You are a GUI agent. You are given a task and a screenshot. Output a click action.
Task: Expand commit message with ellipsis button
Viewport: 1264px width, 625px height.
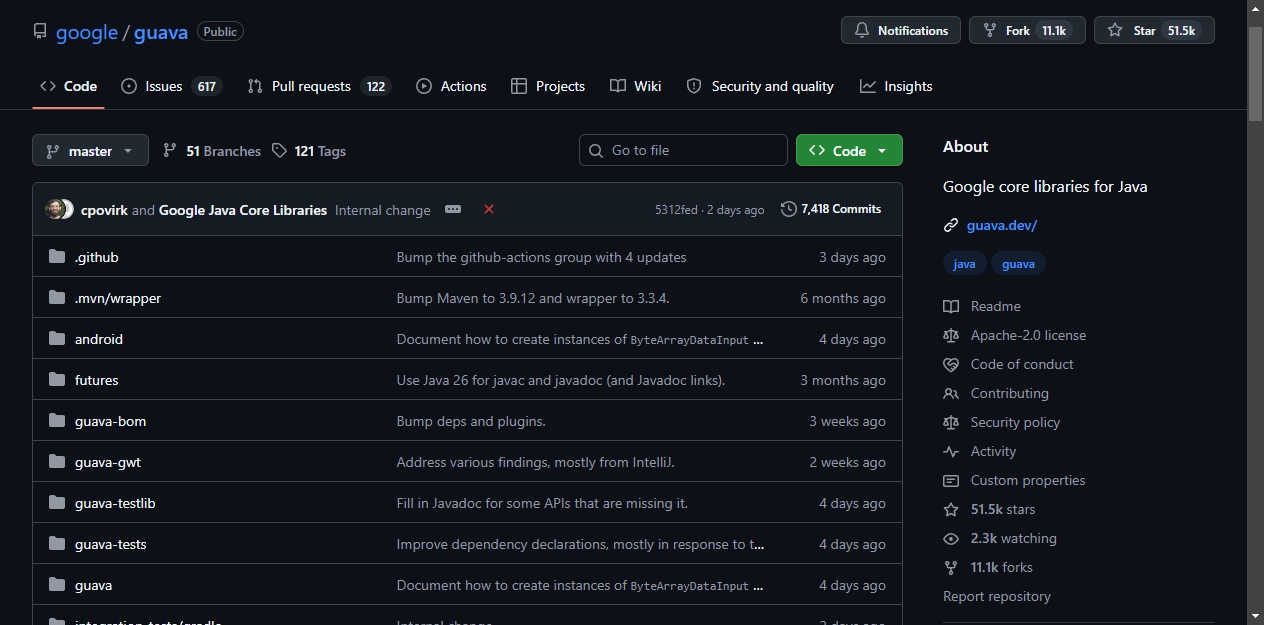coord(453,209)
